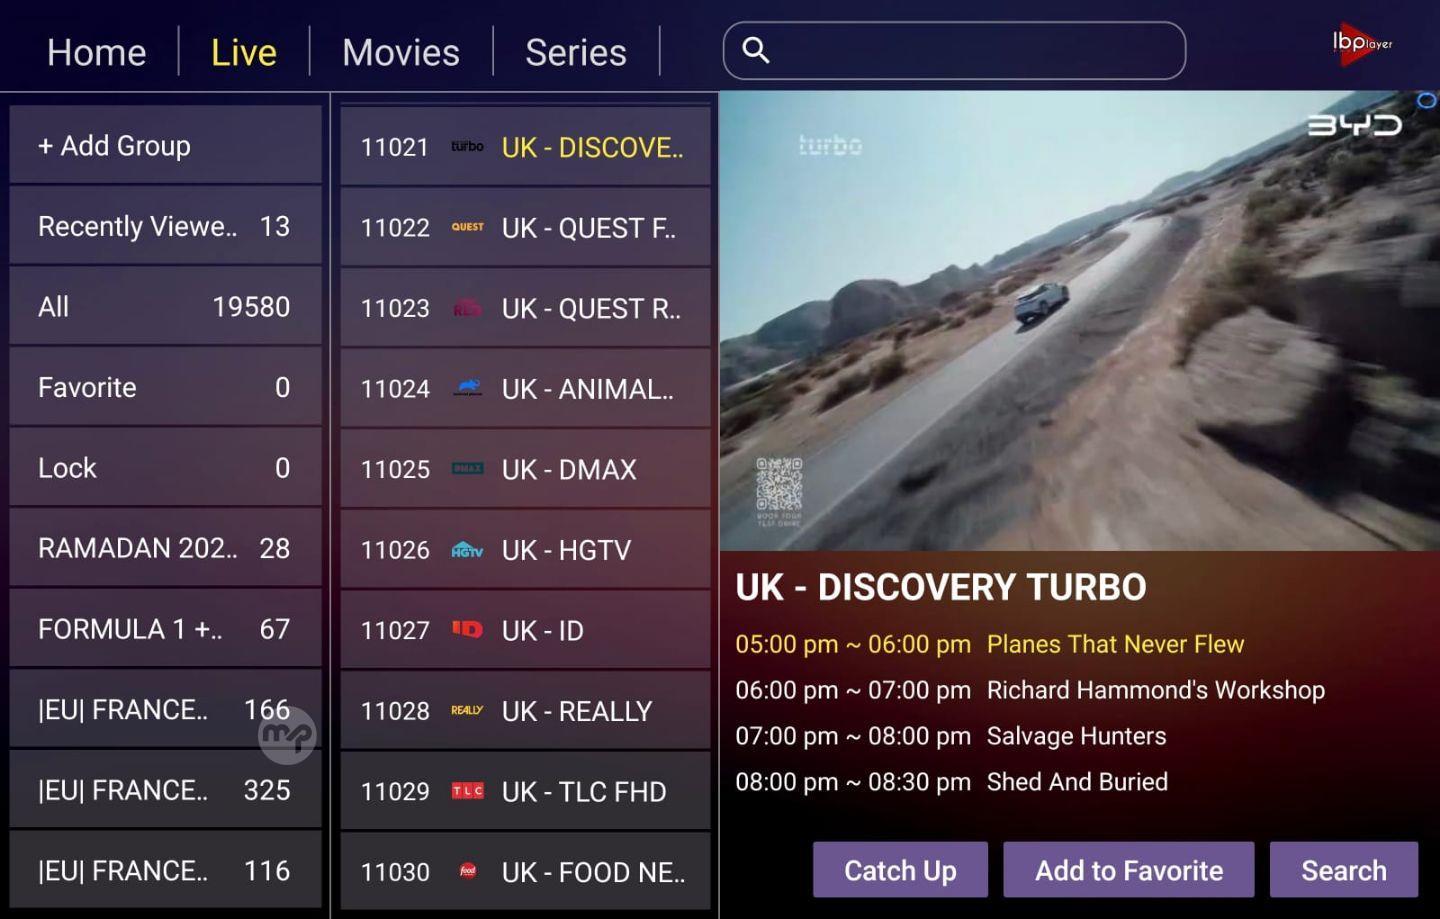Open the Lock group
The height and width of the screenshot is (919, 1440).
click(x=165, y=467)
